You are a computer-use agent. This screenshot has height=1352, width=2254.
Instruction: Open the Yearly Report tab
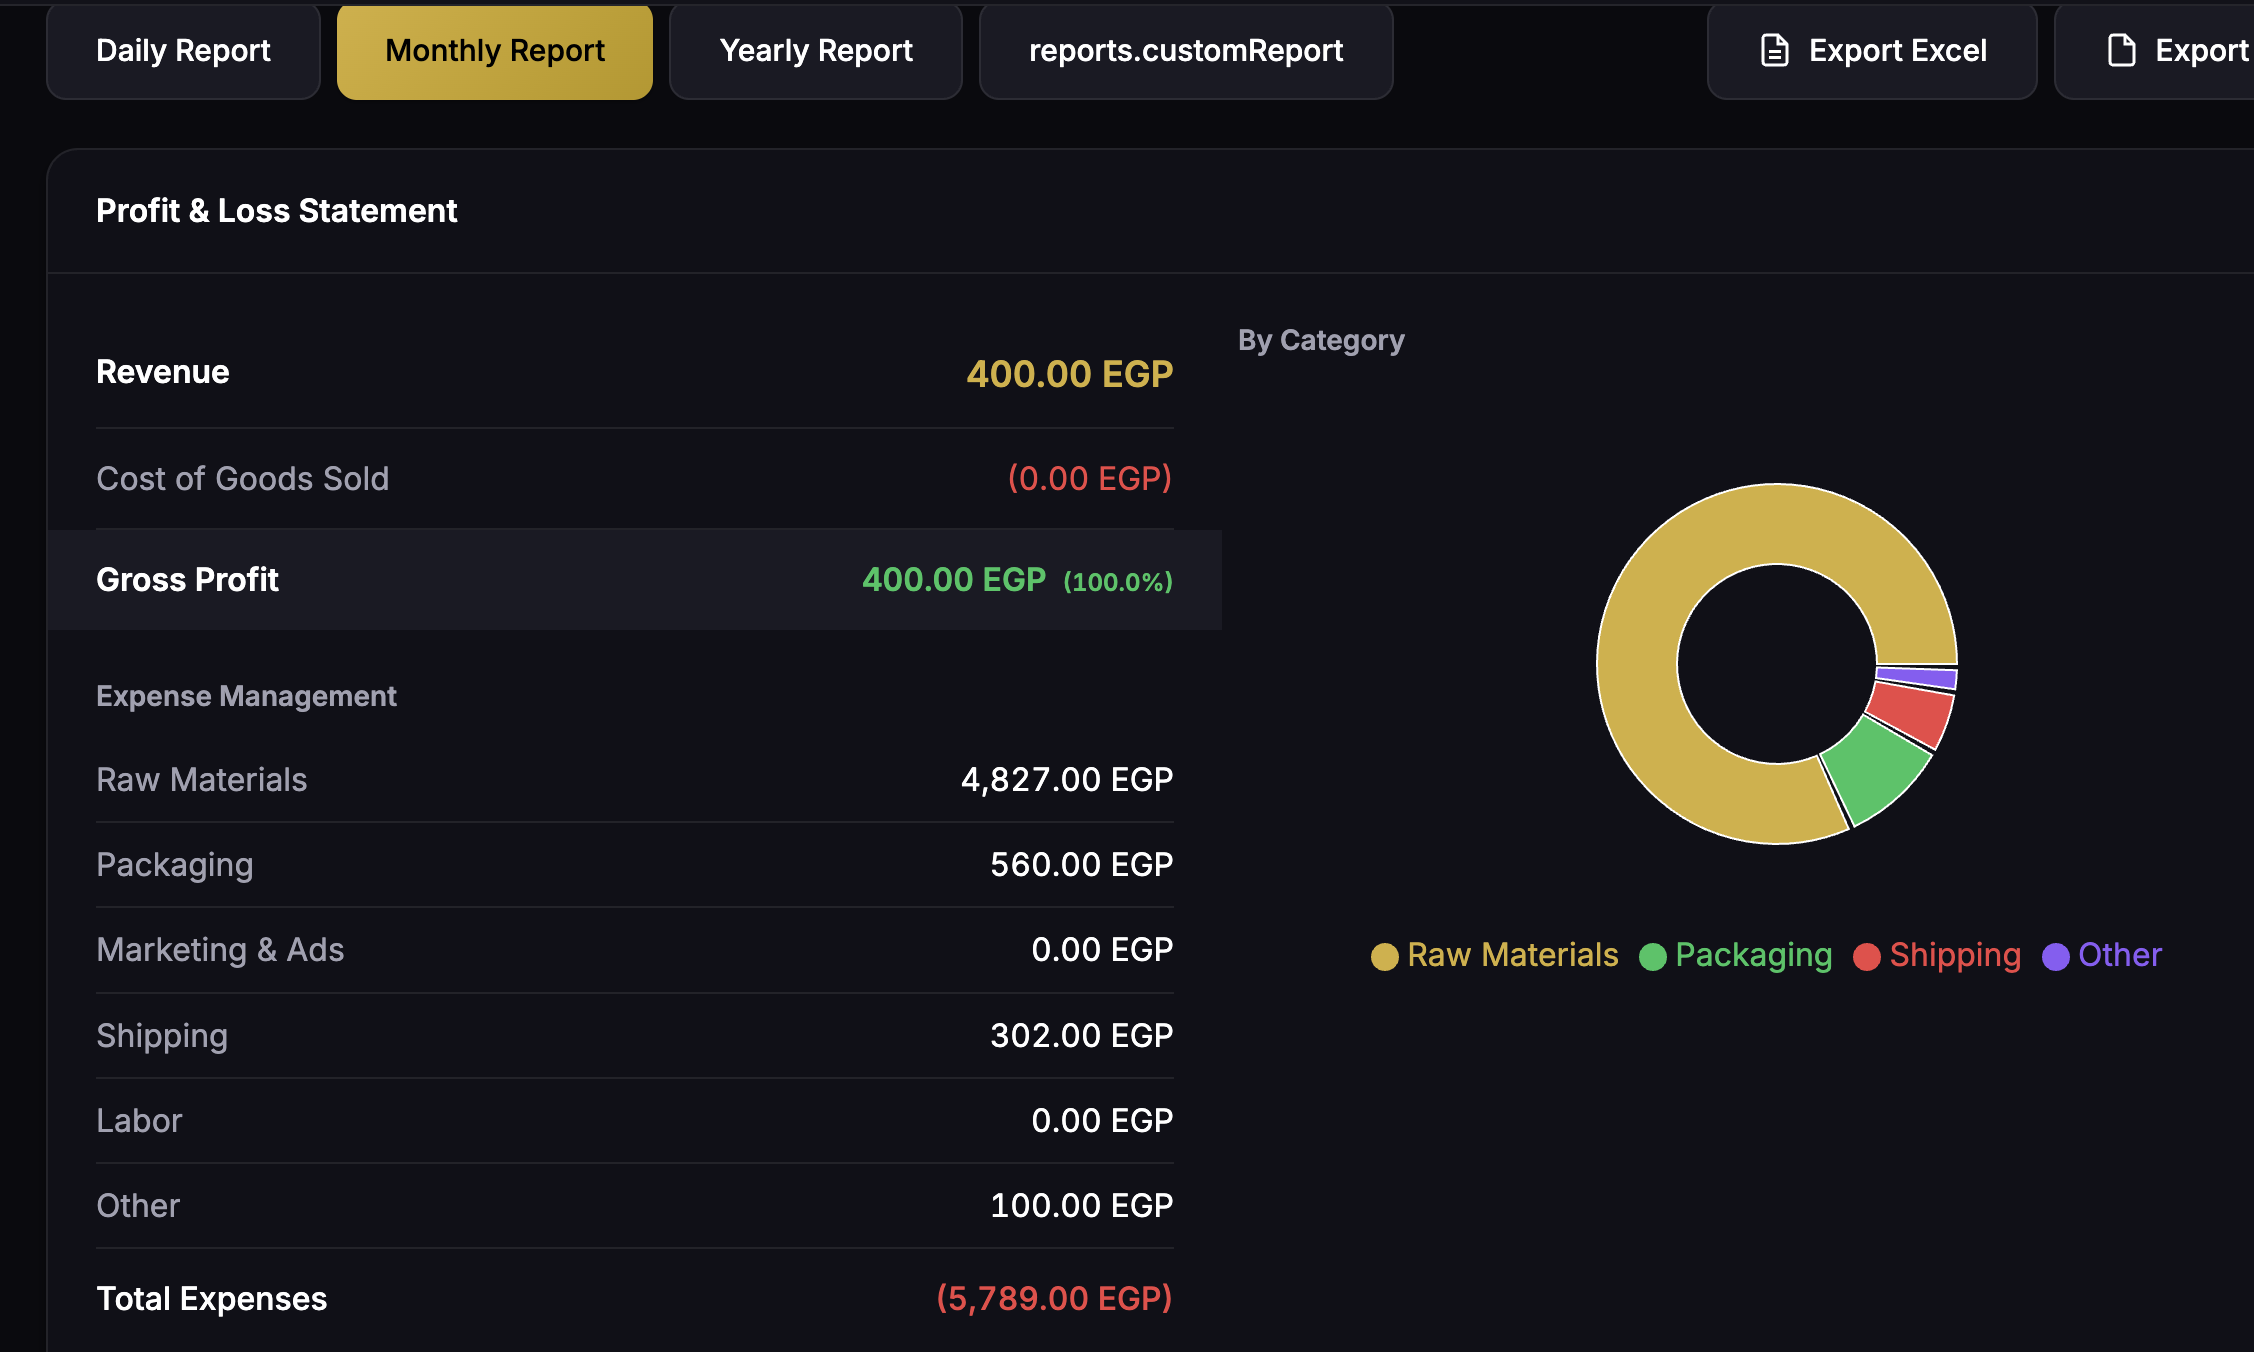[x=815, y=50]
